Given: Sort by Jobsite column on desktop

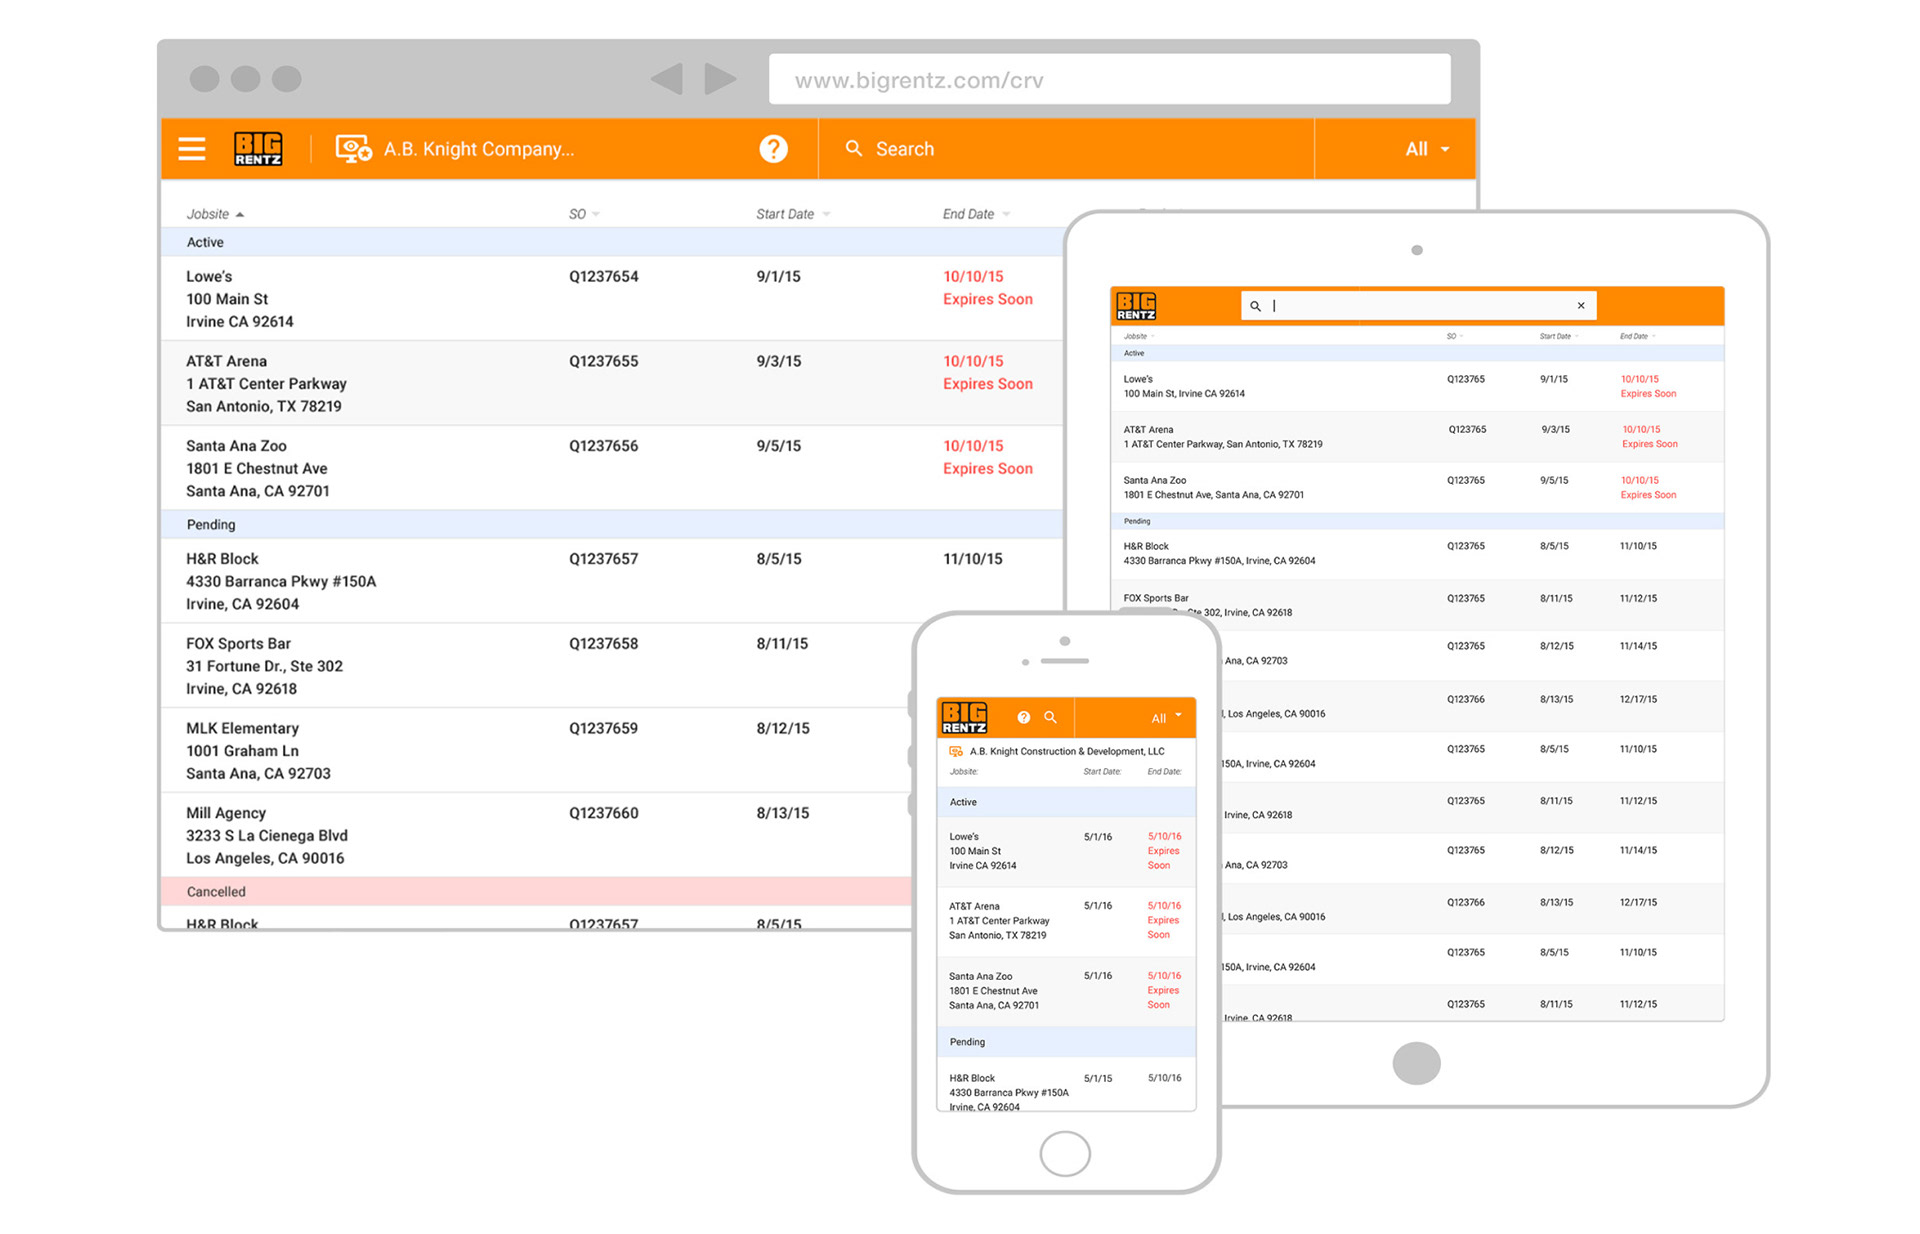Looking at the screenshot, I should pyautogui.click(x=215, y=214).
